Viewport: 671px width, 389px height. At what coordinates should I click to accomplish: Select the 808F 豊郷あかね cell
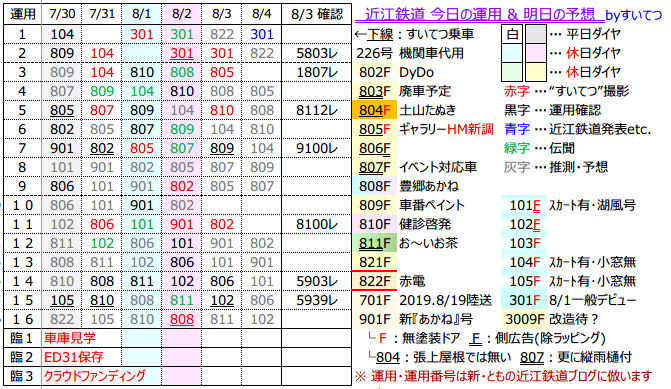(375, 186)
